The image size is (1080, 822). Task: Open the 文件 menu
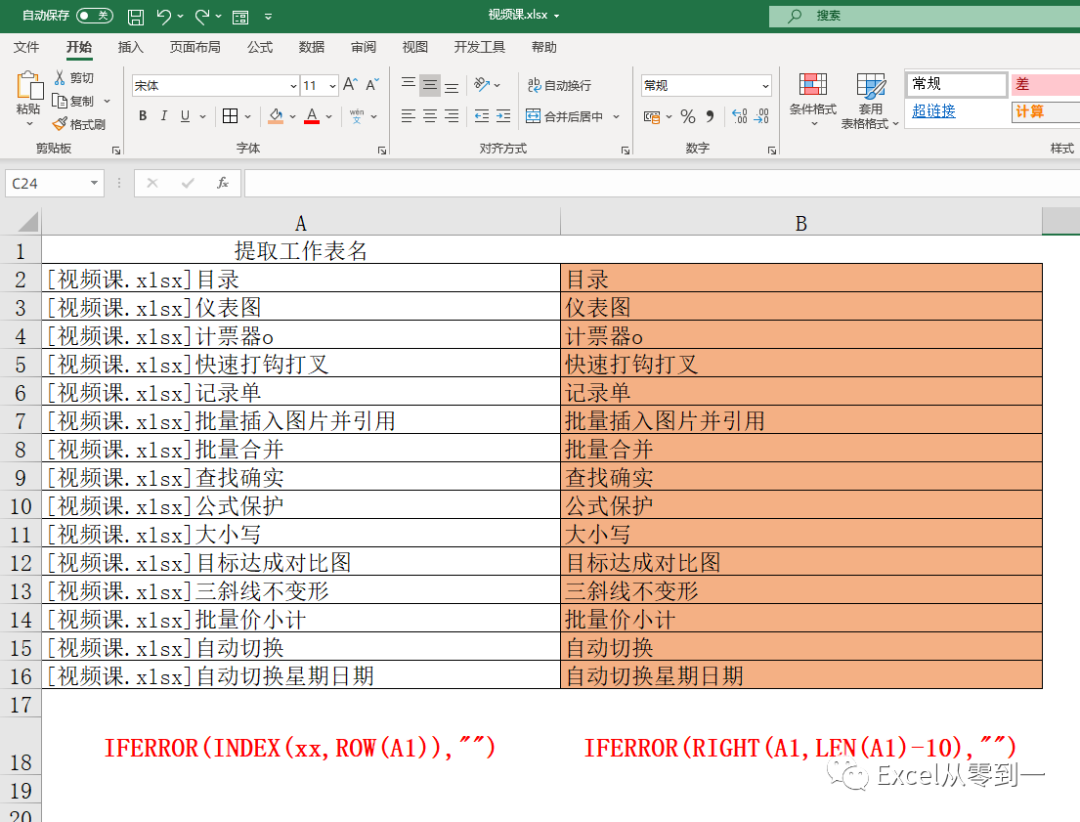[x=26, y=47]
